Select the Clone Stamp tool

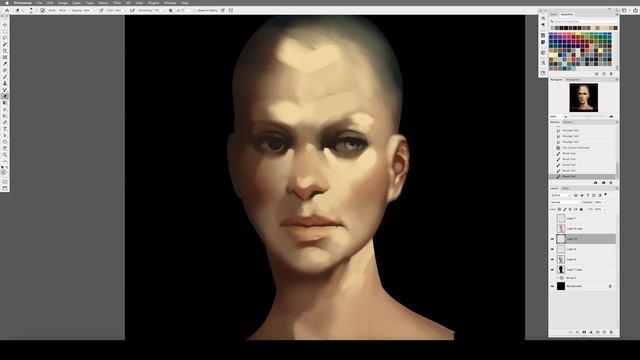5,83
